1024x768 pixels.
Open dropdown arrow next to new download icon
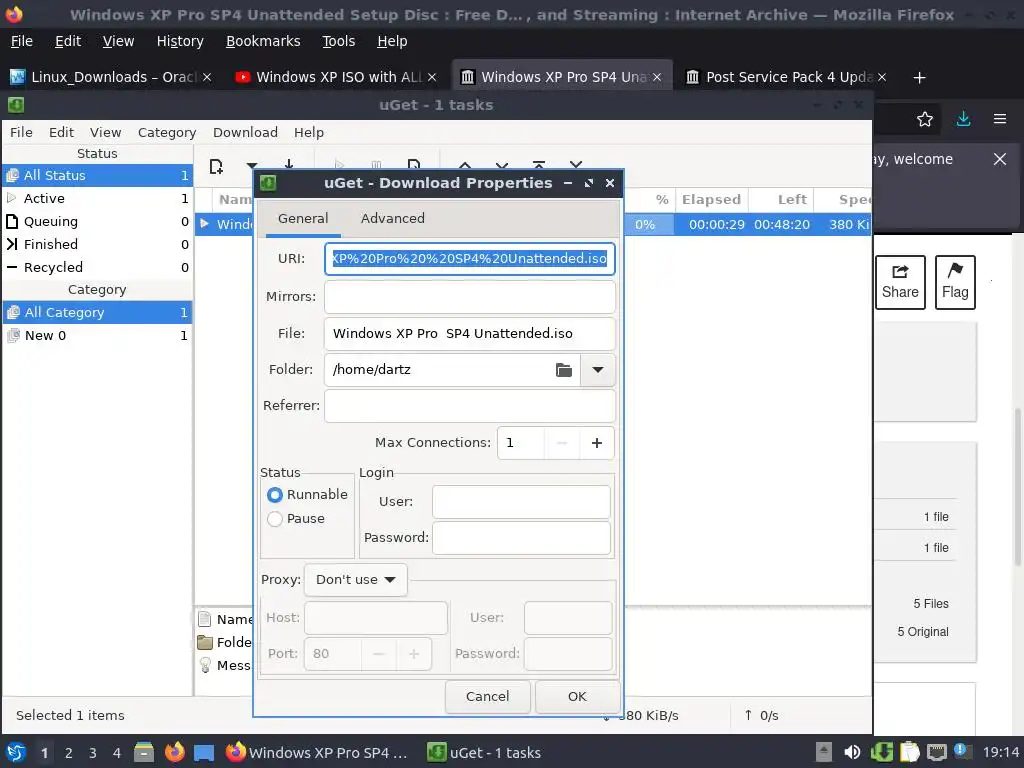click(251, 166)
